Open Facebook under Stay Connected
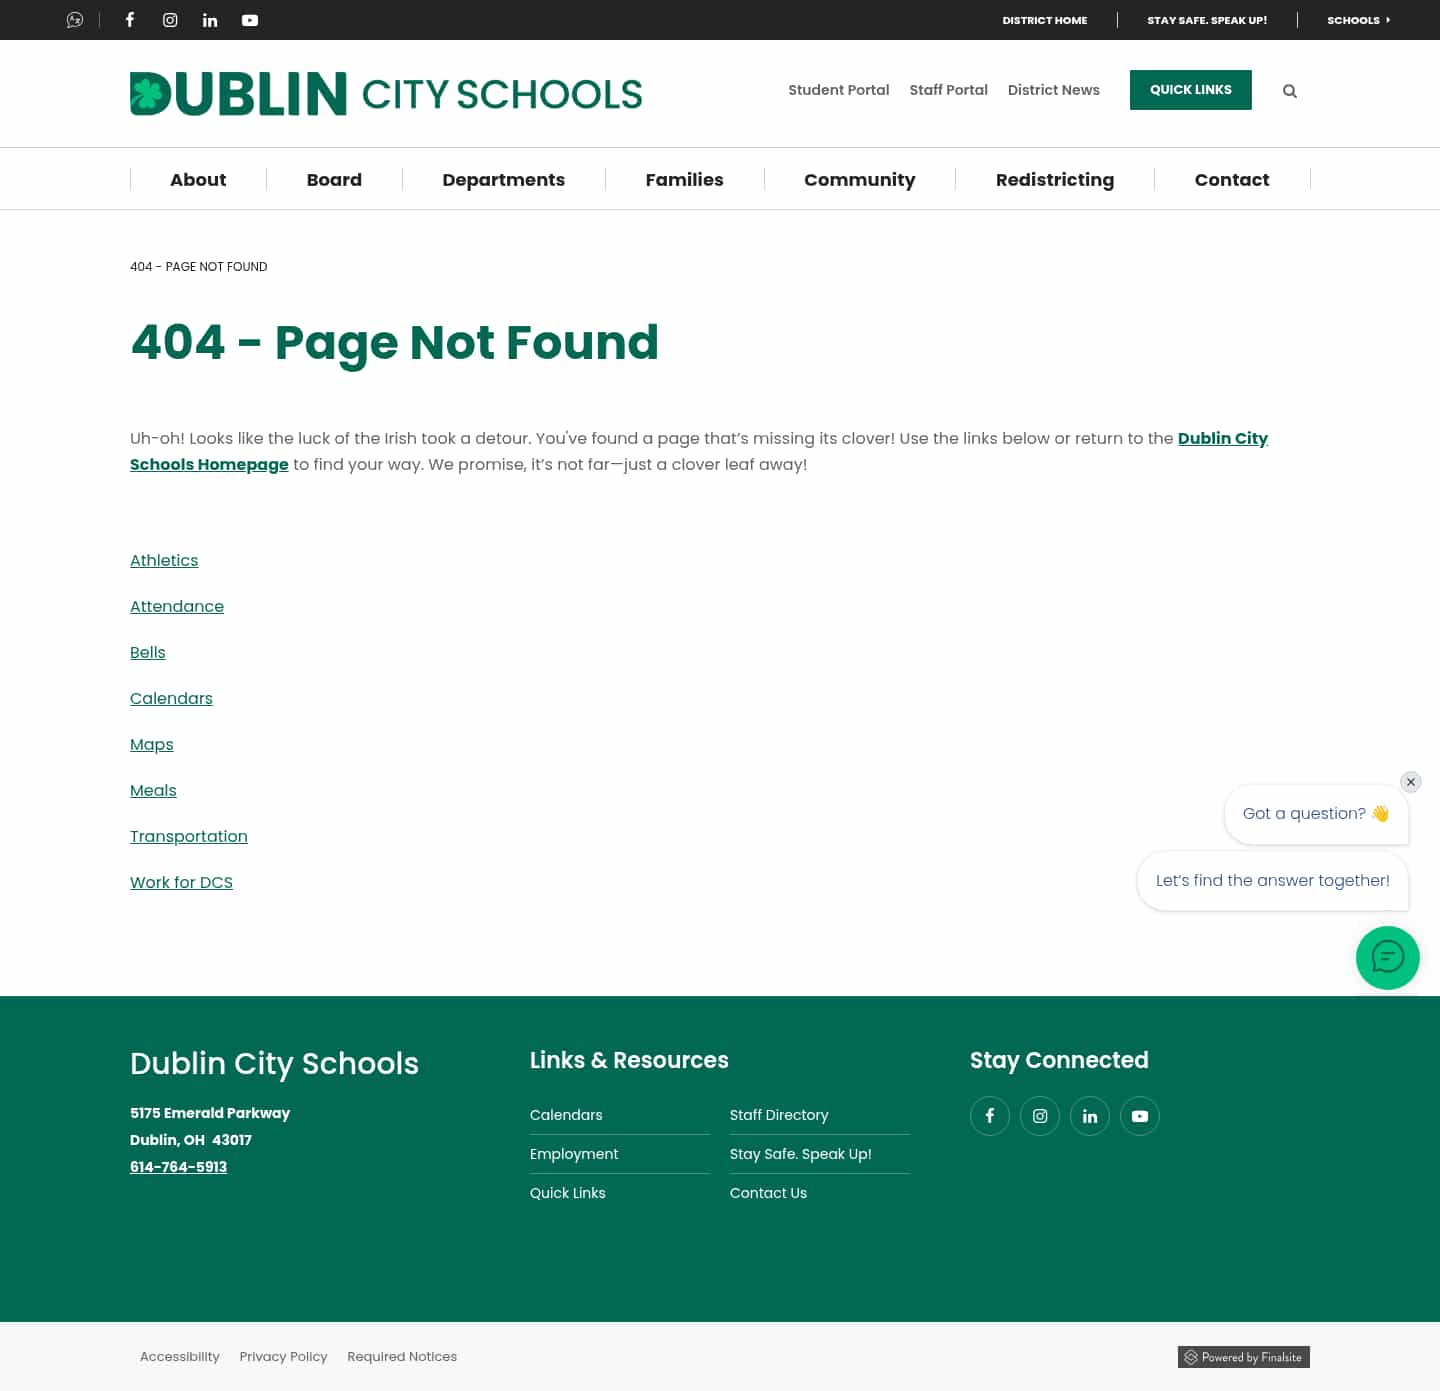The height and width of the screenshot is (1391, 1440). [x=989, y=1115]
